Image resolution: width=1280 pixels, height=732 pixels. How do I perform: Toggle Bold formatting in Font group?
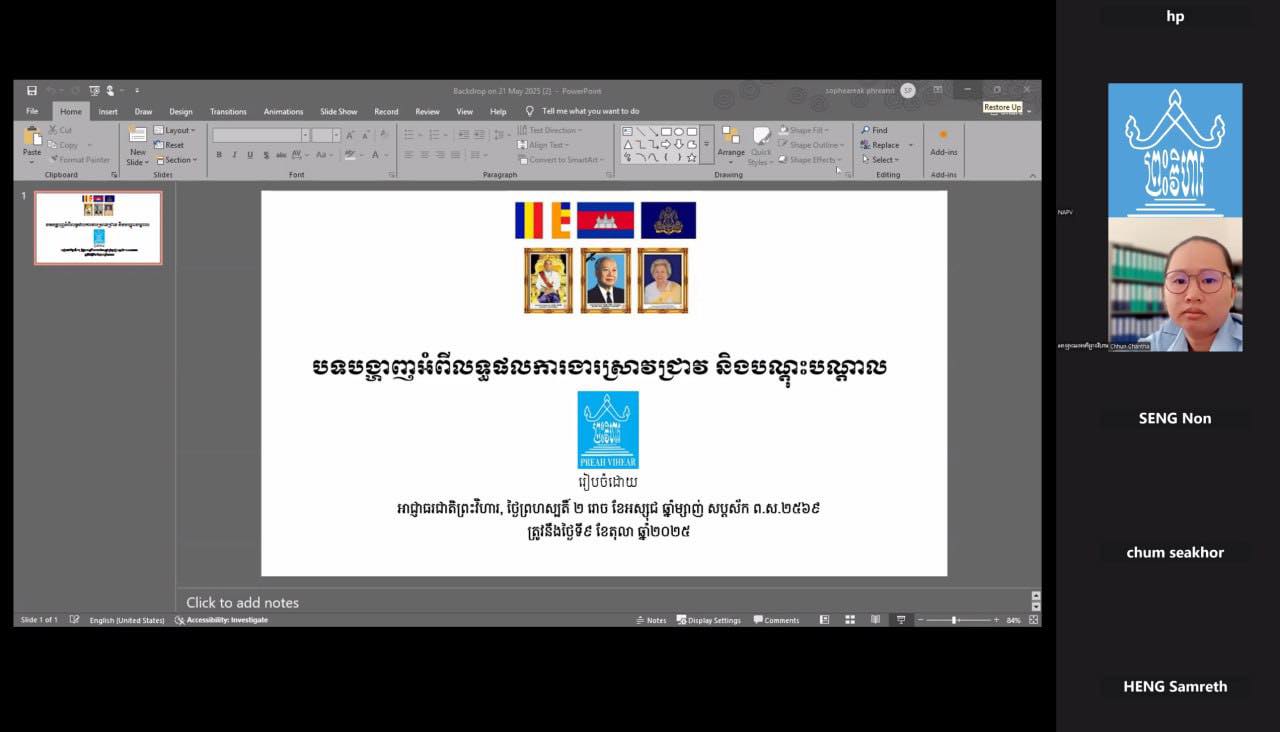click(219, 155)
